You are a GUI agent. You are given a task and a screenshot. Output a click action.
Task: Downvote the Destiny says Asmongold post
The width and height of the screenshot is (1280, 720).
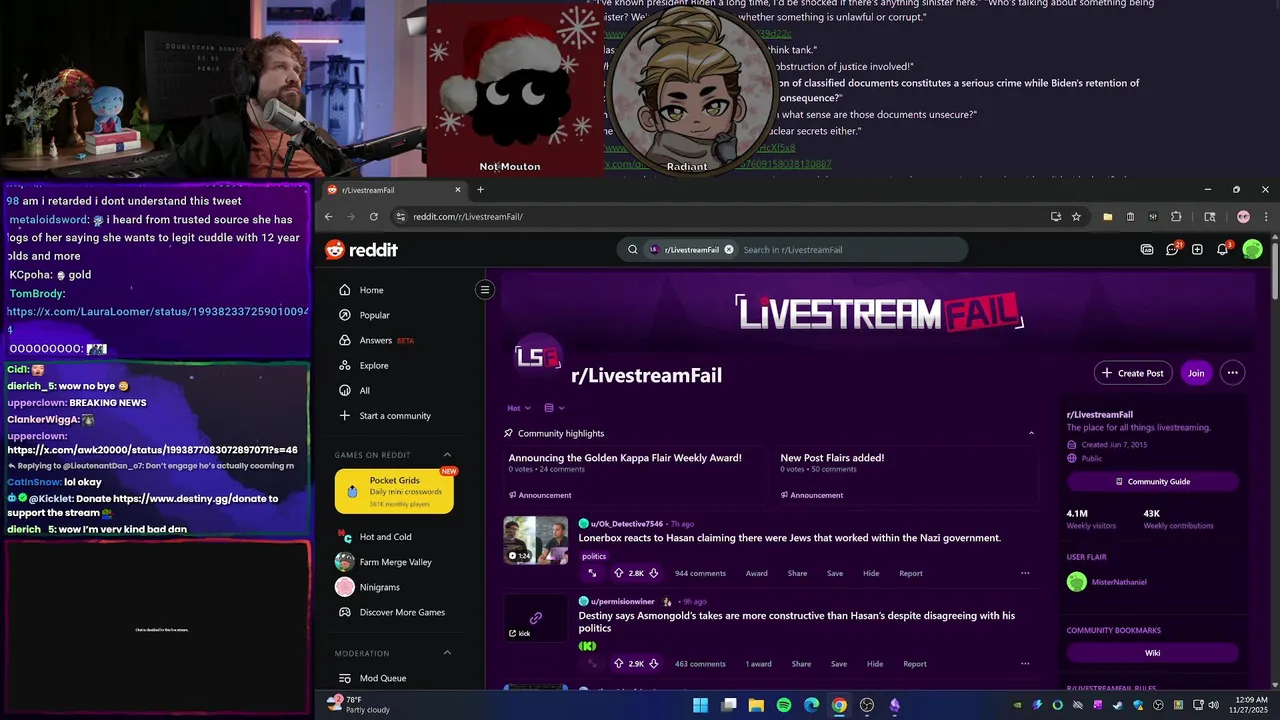point(654,663)
